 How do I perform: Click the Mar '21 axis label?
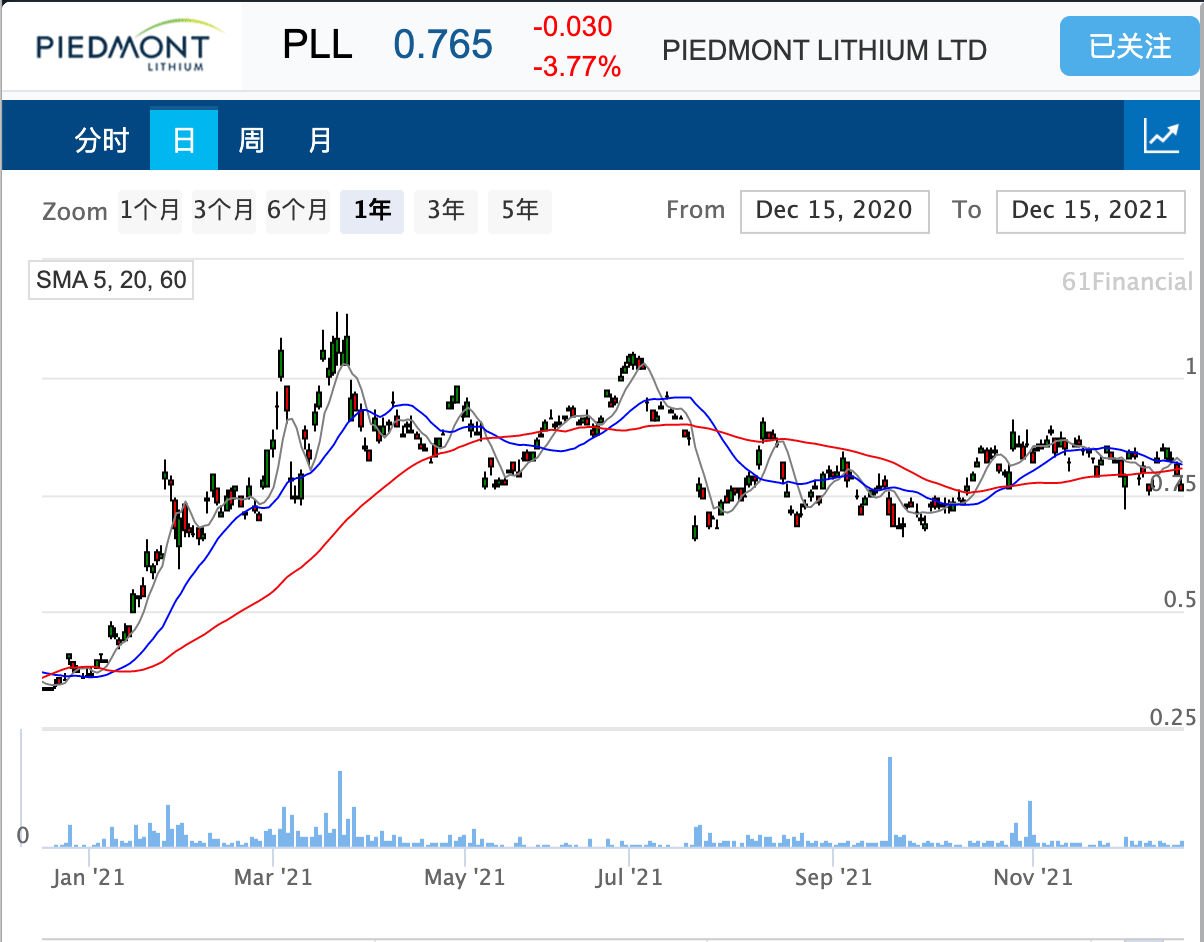click(x=273, y=877)
